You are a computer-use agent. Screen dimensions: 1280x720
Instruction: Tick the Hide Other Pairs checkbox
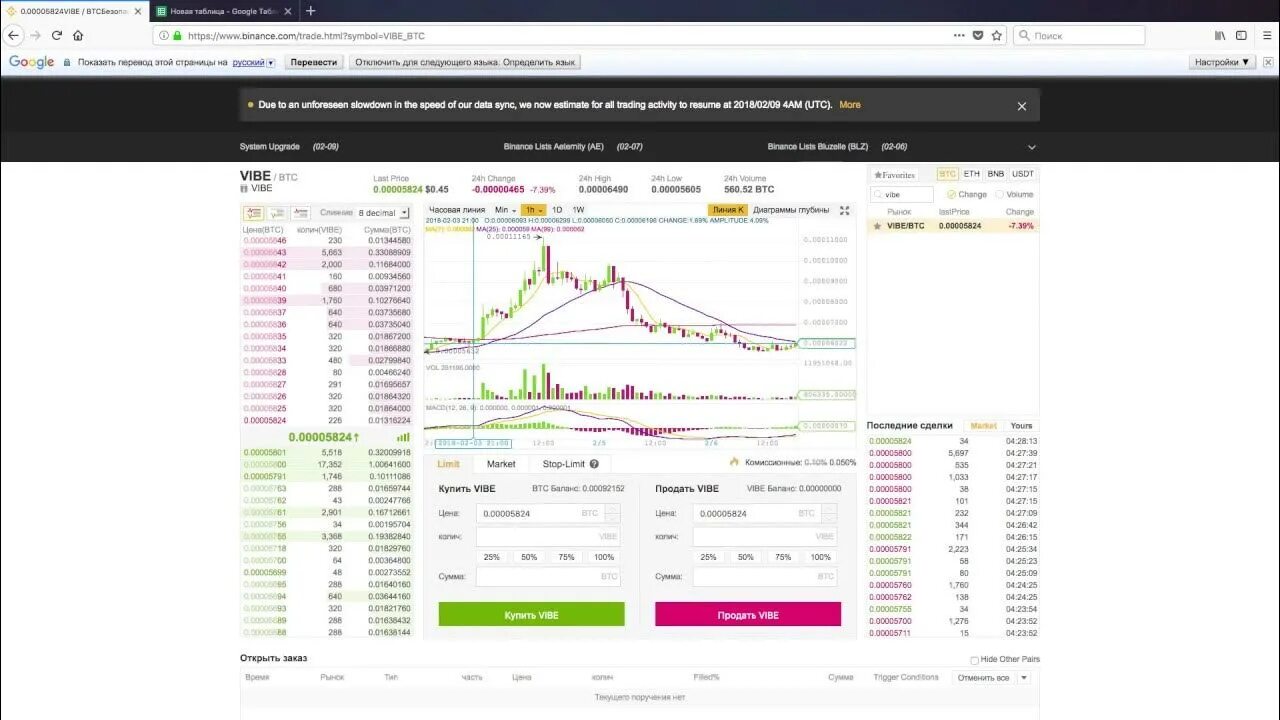pos(975,660)
